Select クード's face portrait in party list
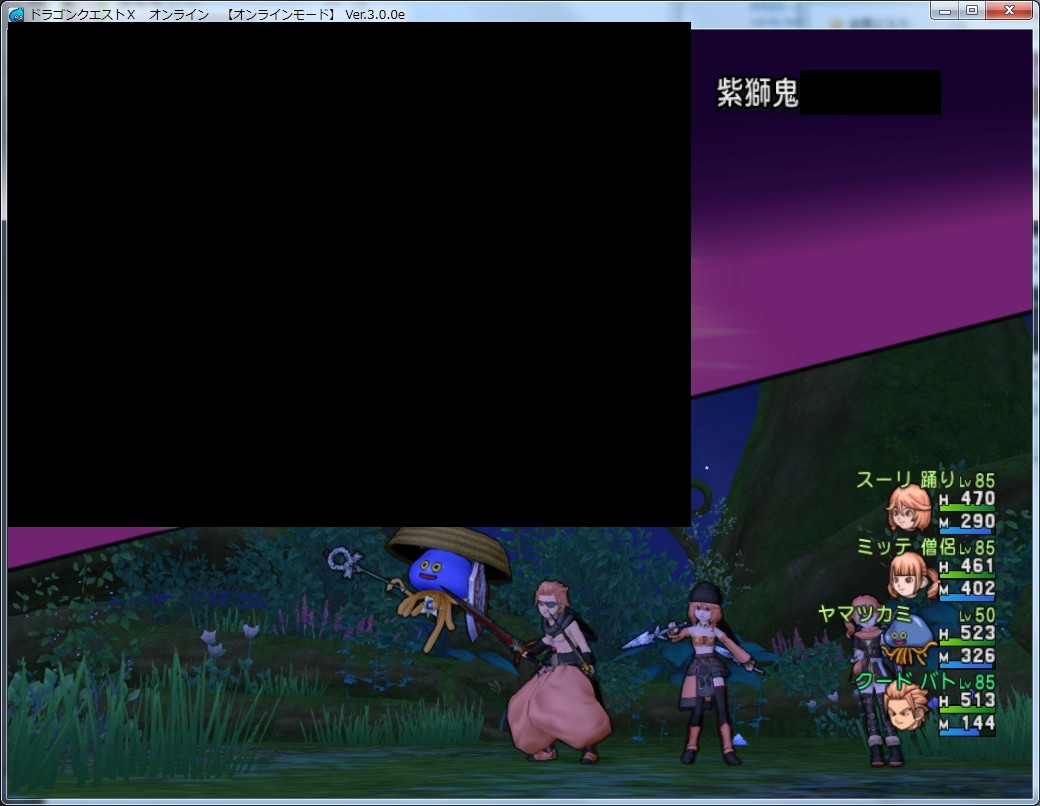The height and width of the screenshot is (806, 1040). (x=906, y=706)
